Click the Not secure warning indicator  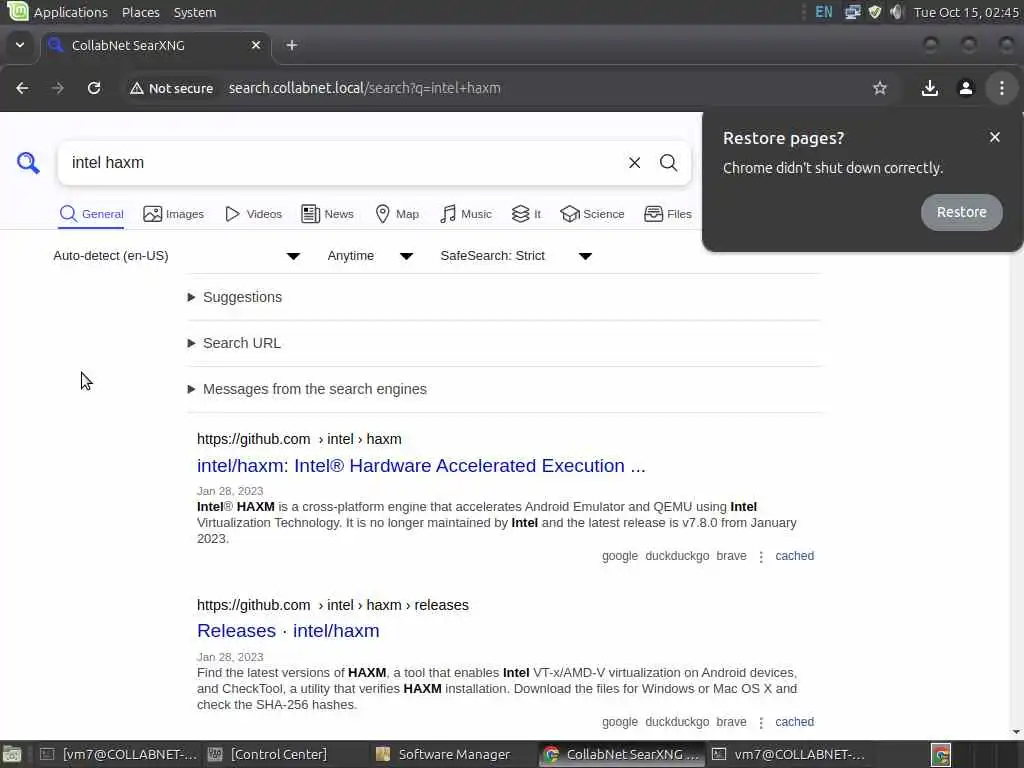pyautogui.click(x=171, y=88)
